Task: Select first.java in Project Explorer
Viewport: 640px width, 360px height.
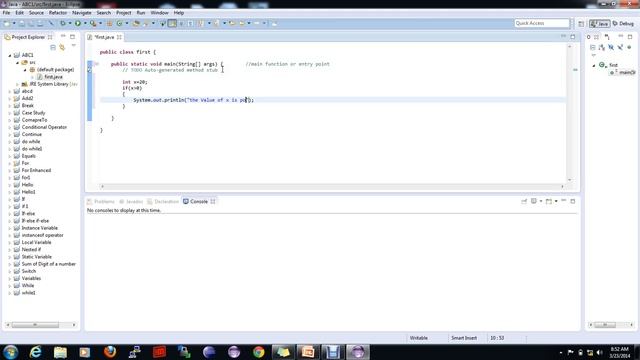Action: pos(50,77)
